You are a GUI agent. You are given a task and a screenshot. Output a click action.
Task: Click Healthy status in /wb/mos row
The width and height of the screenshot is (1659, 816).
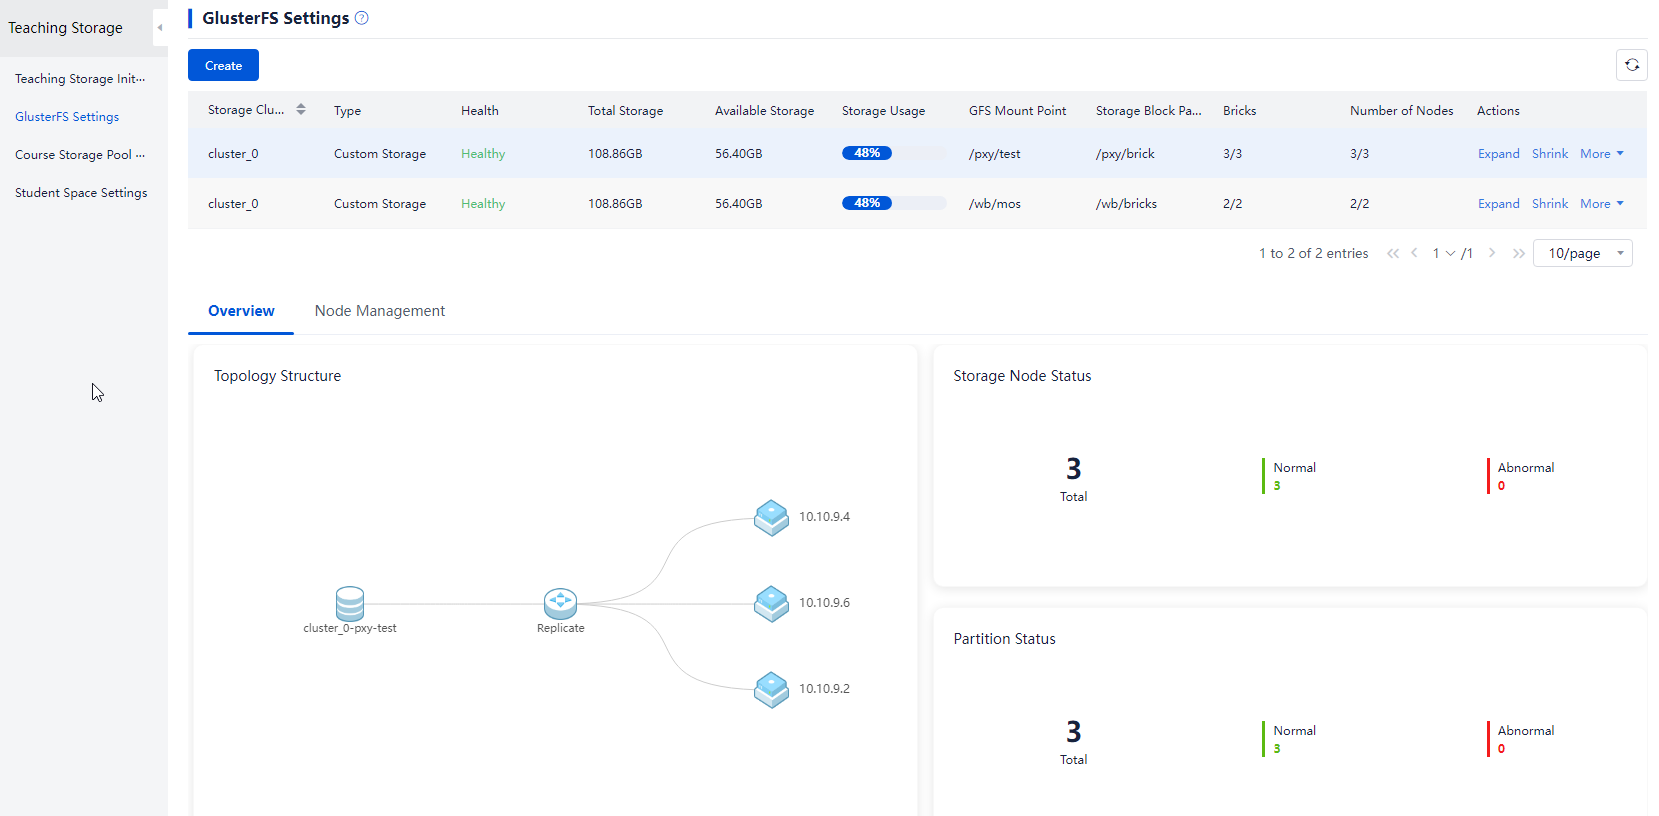coord(483,204)
